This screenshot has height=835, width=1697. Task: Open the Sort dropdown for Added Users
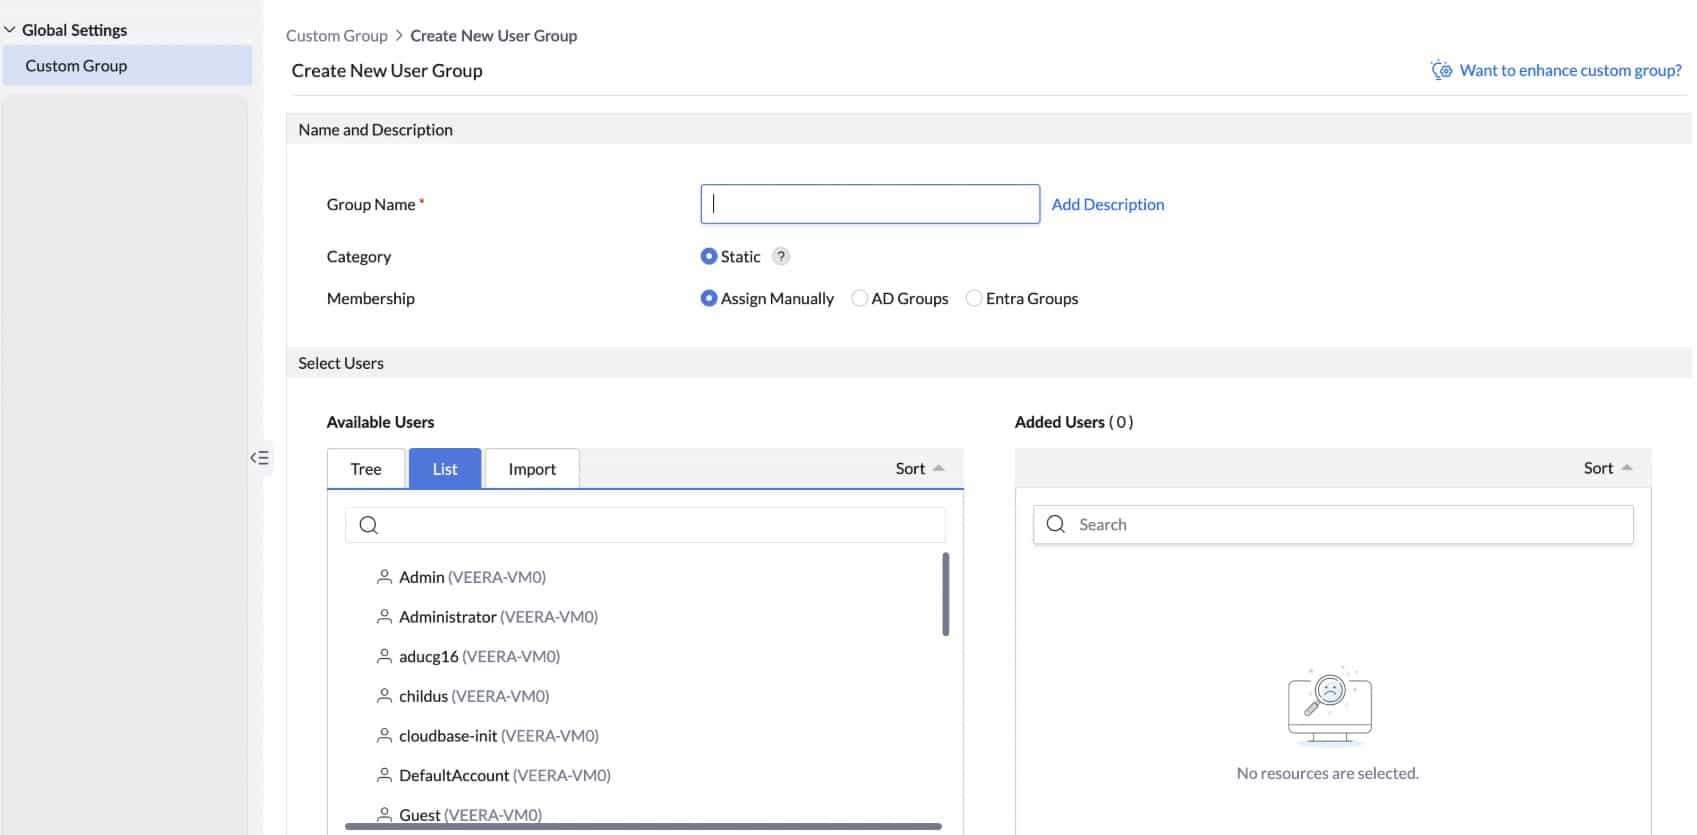tap(1608, 468)
